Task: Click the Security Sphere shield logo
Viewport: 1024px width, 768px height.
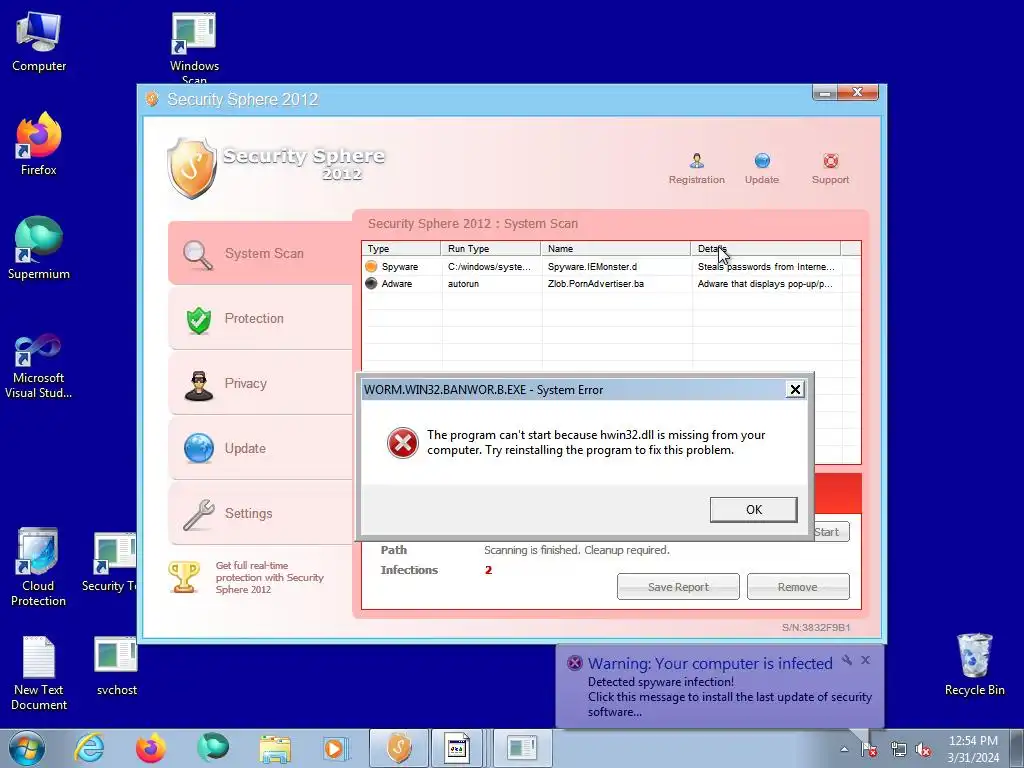Action: click(x=191, y=168)
